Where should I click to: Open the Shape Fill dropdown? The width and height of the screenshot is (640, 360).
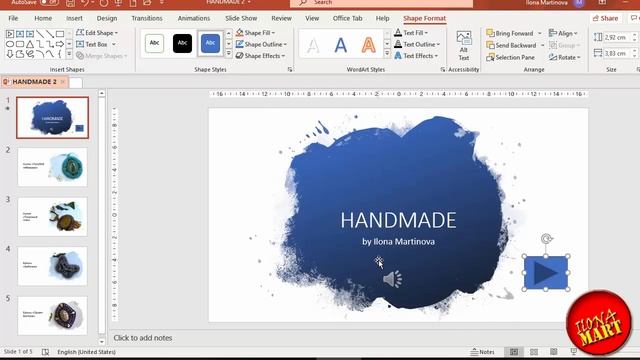coord(256,32)
